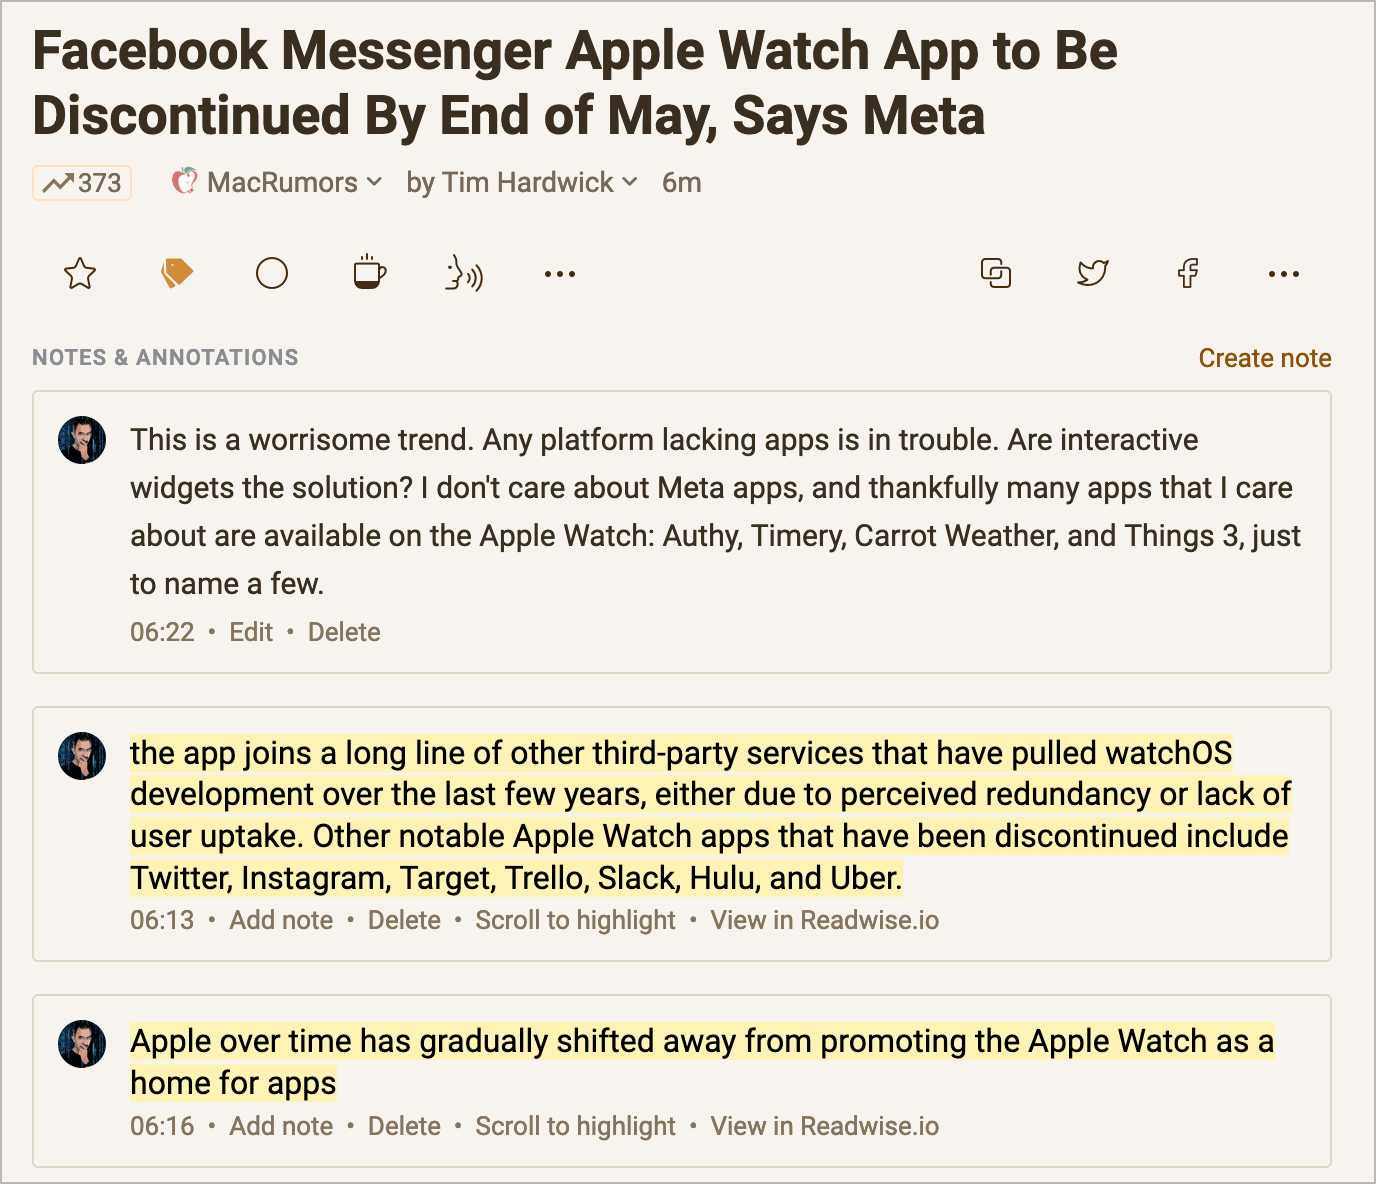
Task: Share the article via Facebook icon
Action: (x=1188, y=273)
